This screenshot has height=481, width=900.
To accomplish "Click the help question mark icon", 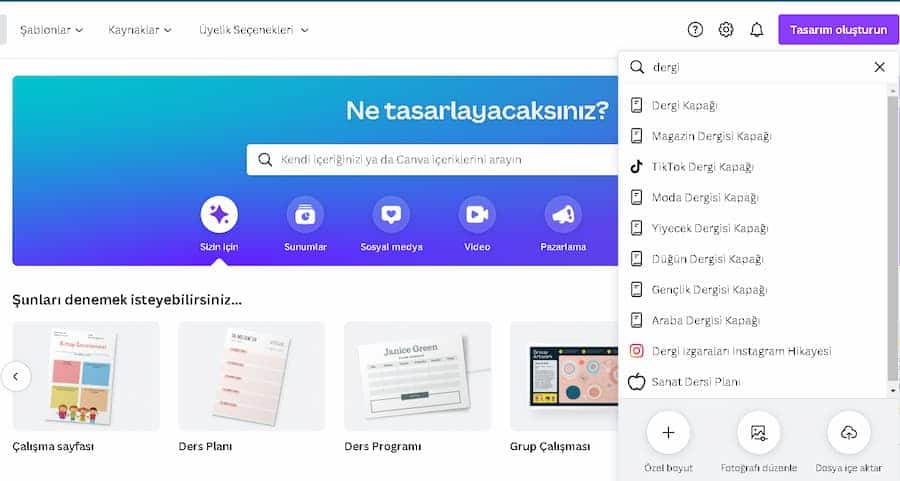I will click(695, 30).
